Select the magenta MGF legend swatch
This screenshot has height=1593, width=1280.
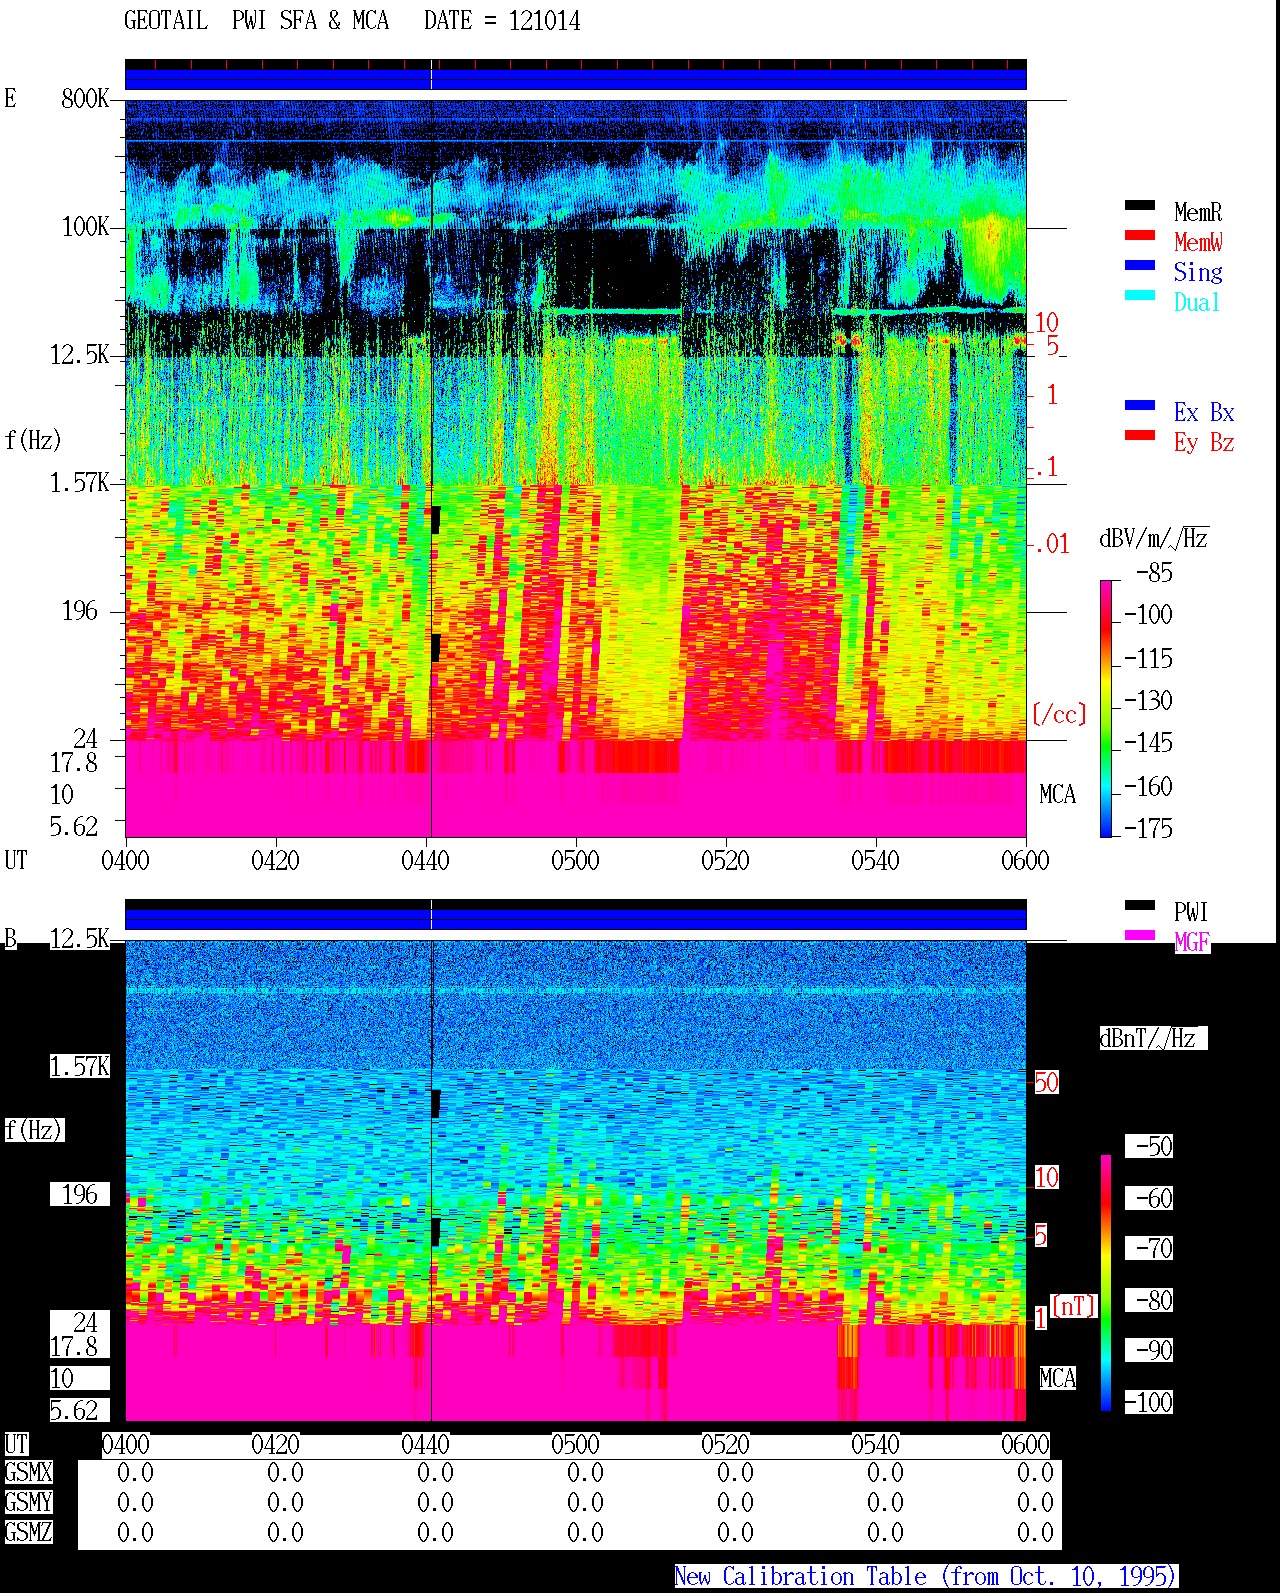[x=1140, y=935]
